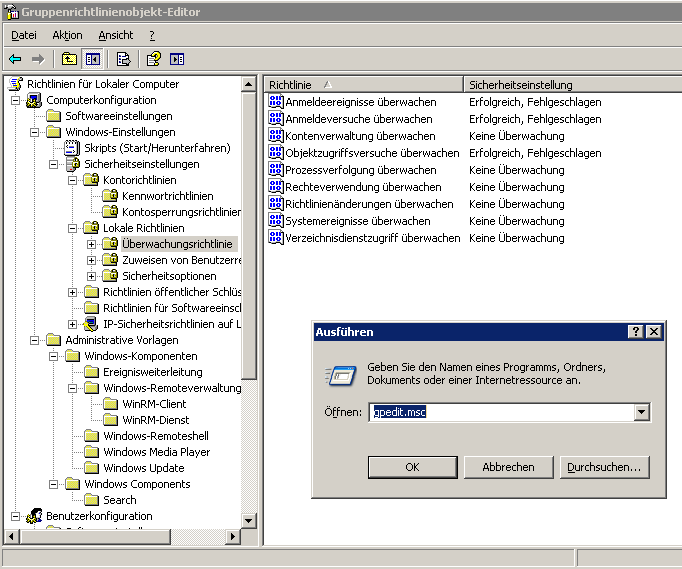Open the Datei menu

click(x=24, y=35)
